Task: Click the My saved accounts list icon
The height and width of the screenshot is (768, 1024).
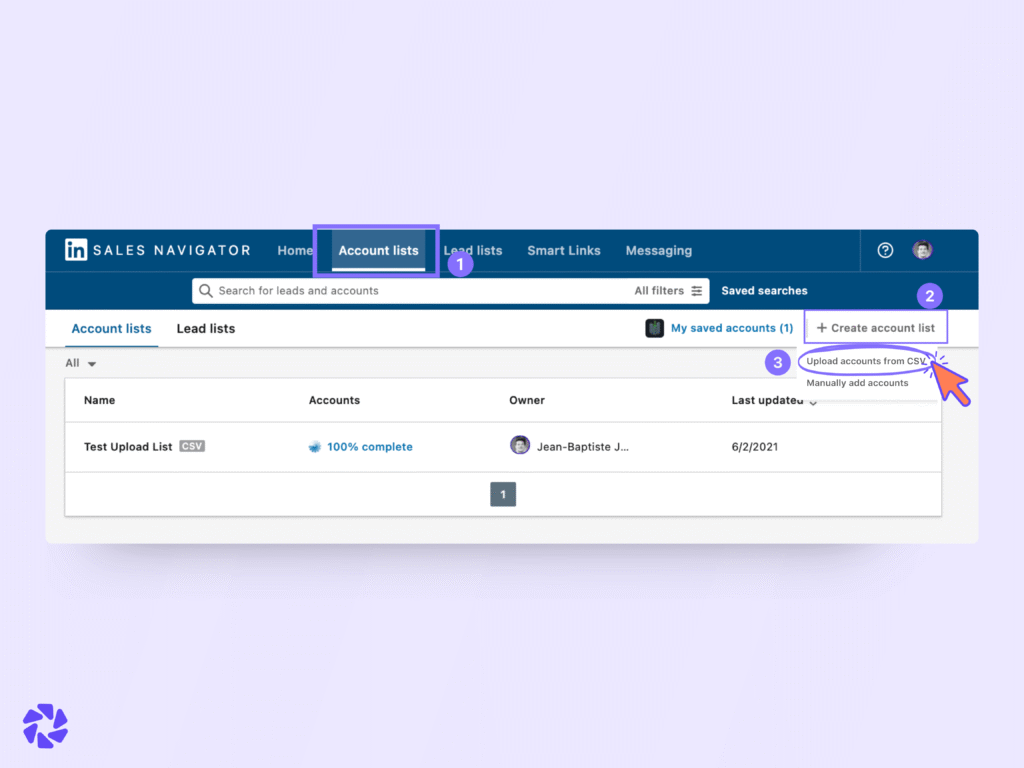Action: 655,328
